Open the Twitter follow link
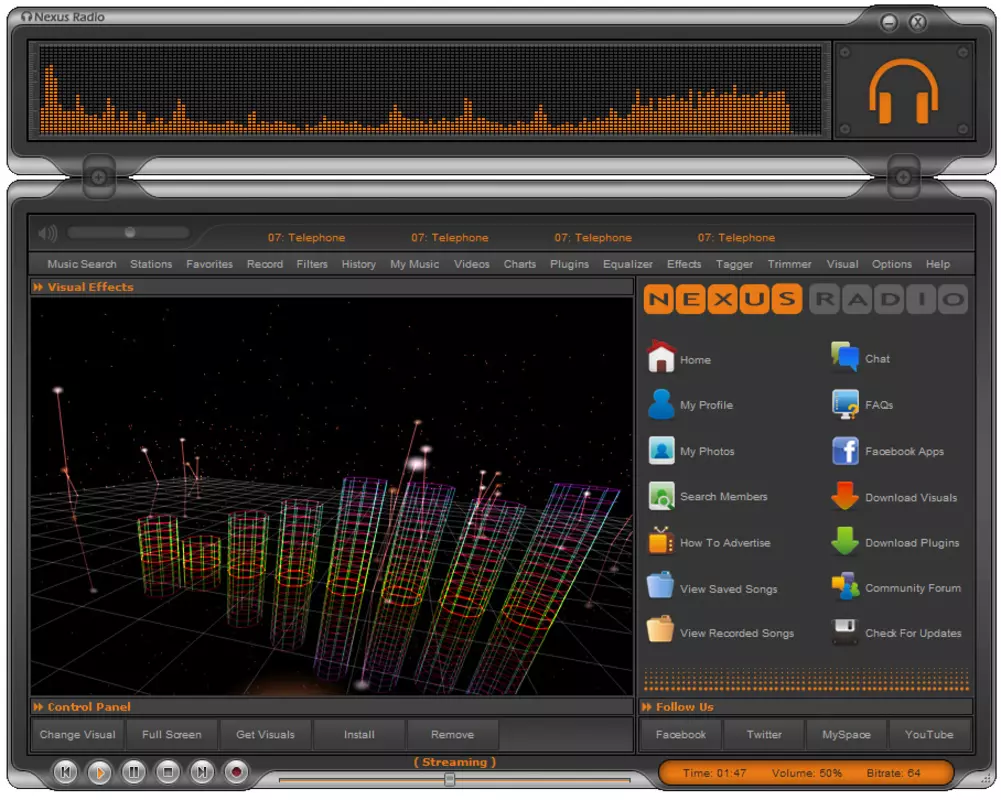 coord(764,734)
